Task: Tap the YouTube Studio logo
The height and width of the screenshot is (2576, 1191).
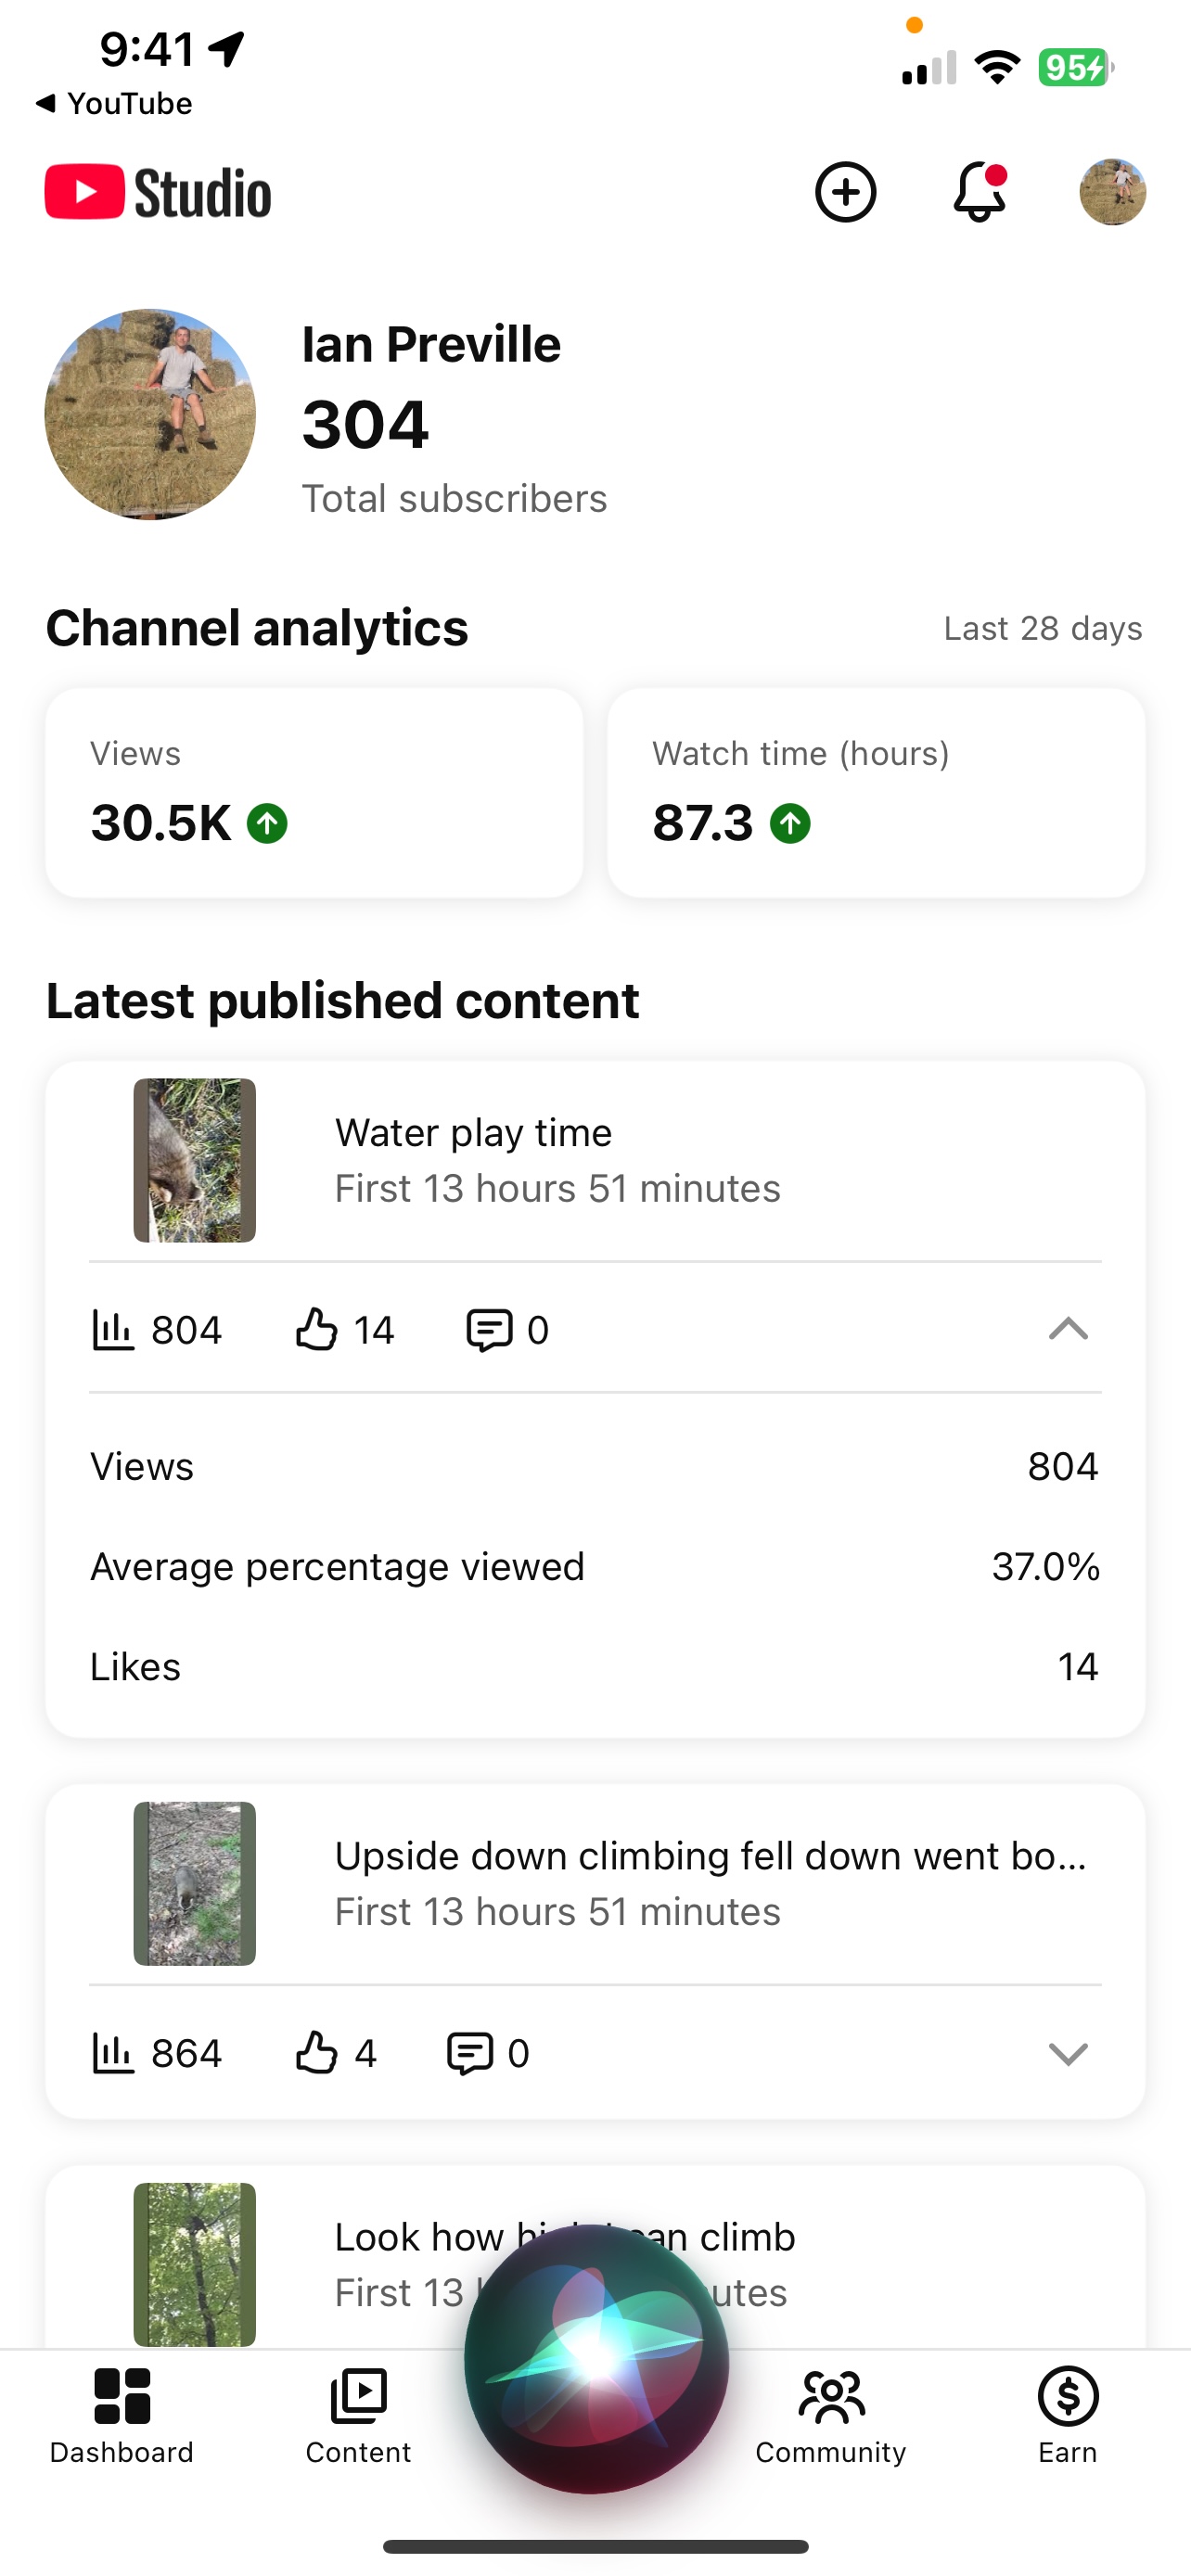Action: coord(158,192)
